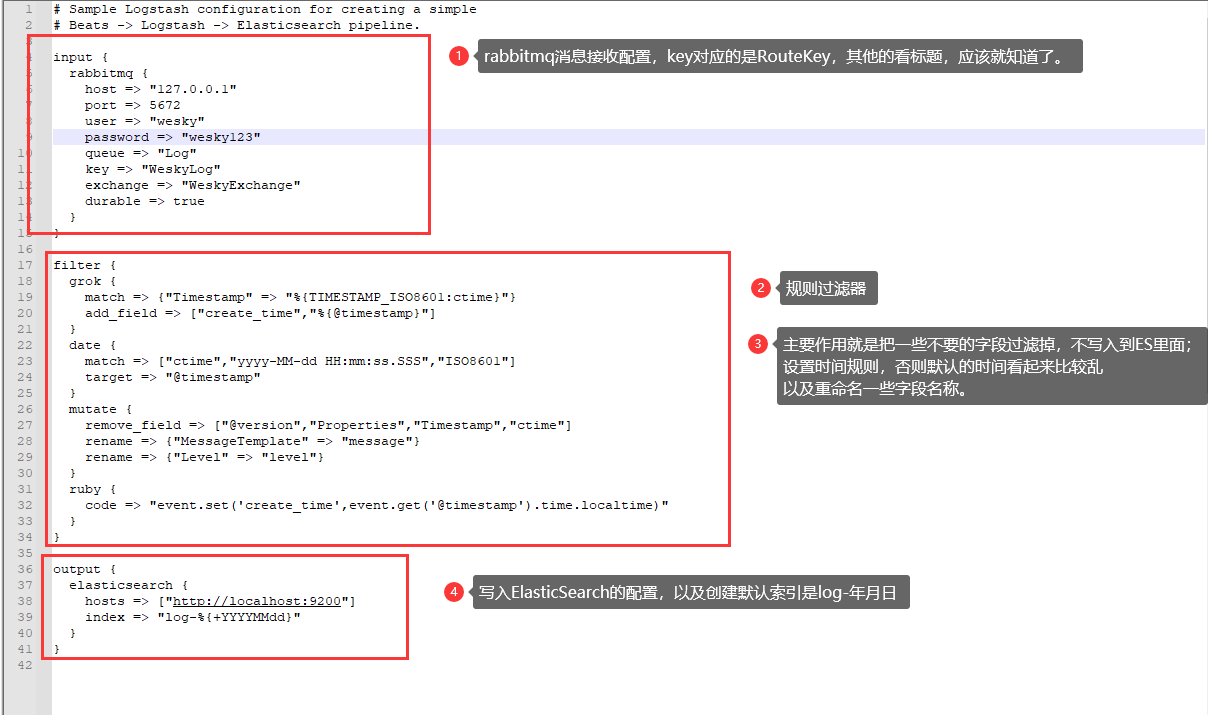Screen dimensions: 1208x715
Task: Place cursor on "input {" line
Action: click(80, 57)
